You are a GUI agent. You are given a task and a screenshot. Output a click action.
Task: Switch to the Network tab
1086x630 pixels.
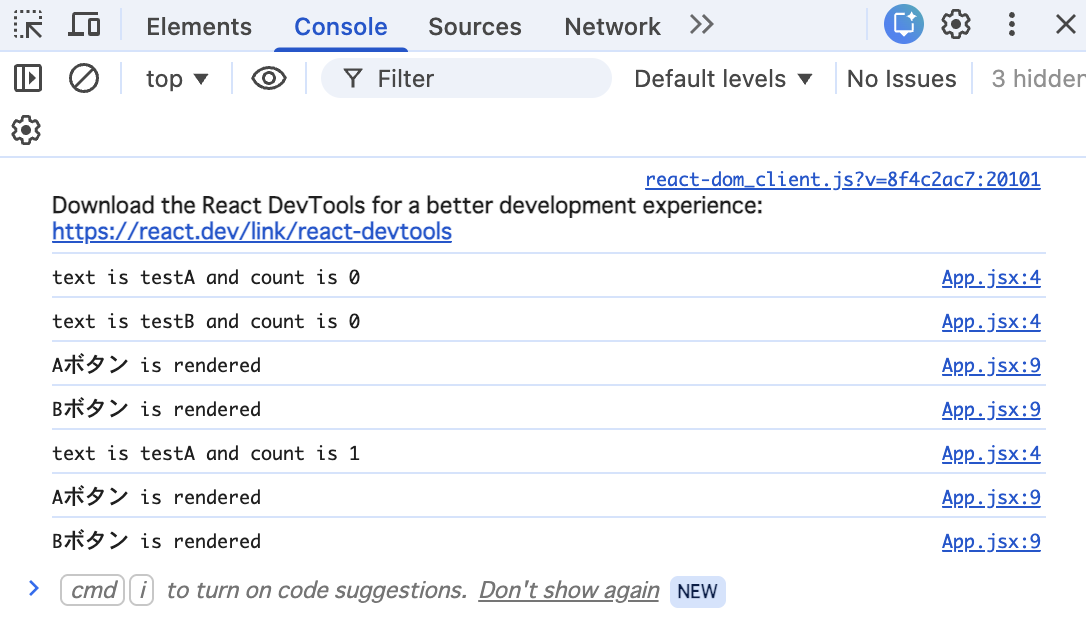coord(612,27)
